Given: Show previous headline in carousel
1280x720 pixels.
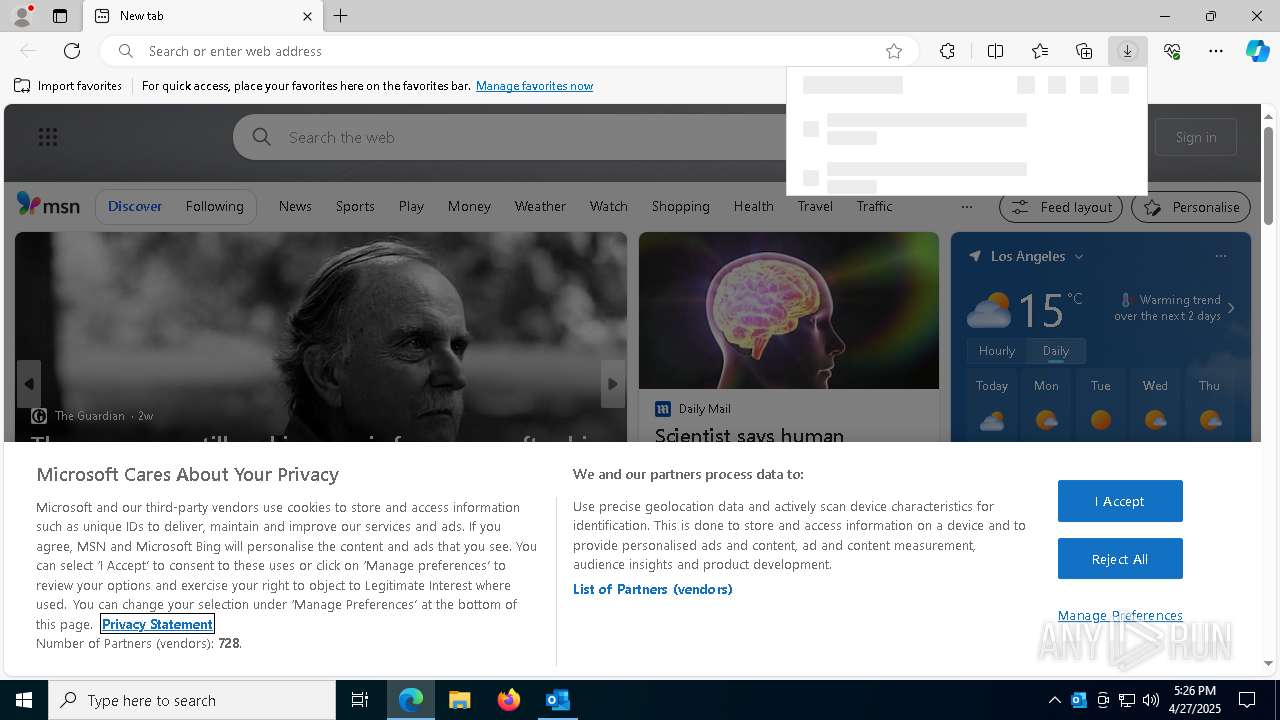Looking at the screenshot, I should (29, 384).
